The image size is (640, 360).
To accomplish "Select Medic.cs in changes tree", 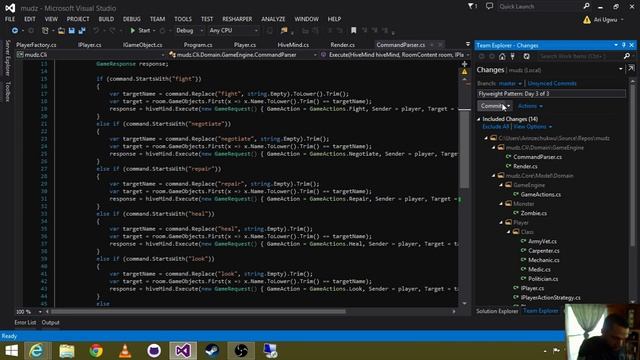I will 539,270.
